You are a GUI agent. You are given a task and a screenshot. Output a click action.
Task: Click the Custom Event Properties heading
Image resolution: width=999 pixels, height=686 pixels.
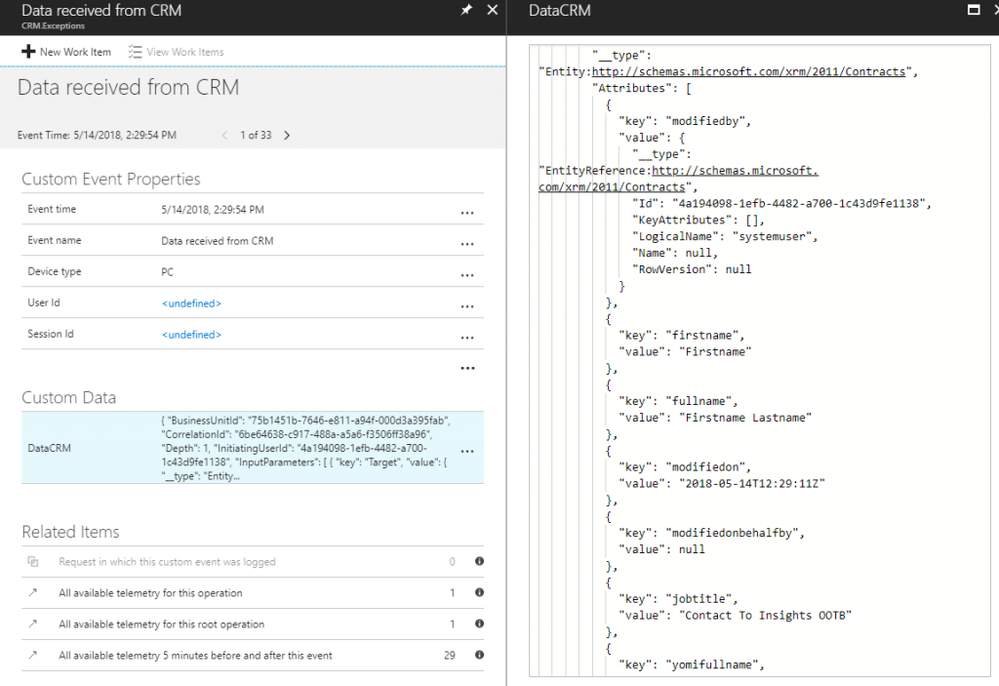pyautogui.click(x=111, y=179)
